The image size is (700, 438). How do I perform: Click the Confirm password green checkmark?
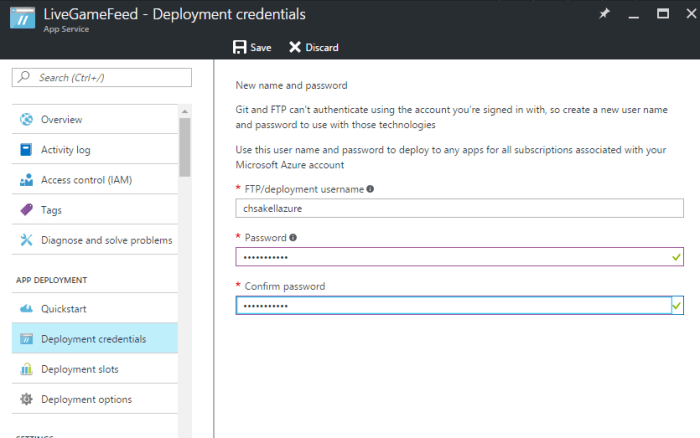(676, 306)
